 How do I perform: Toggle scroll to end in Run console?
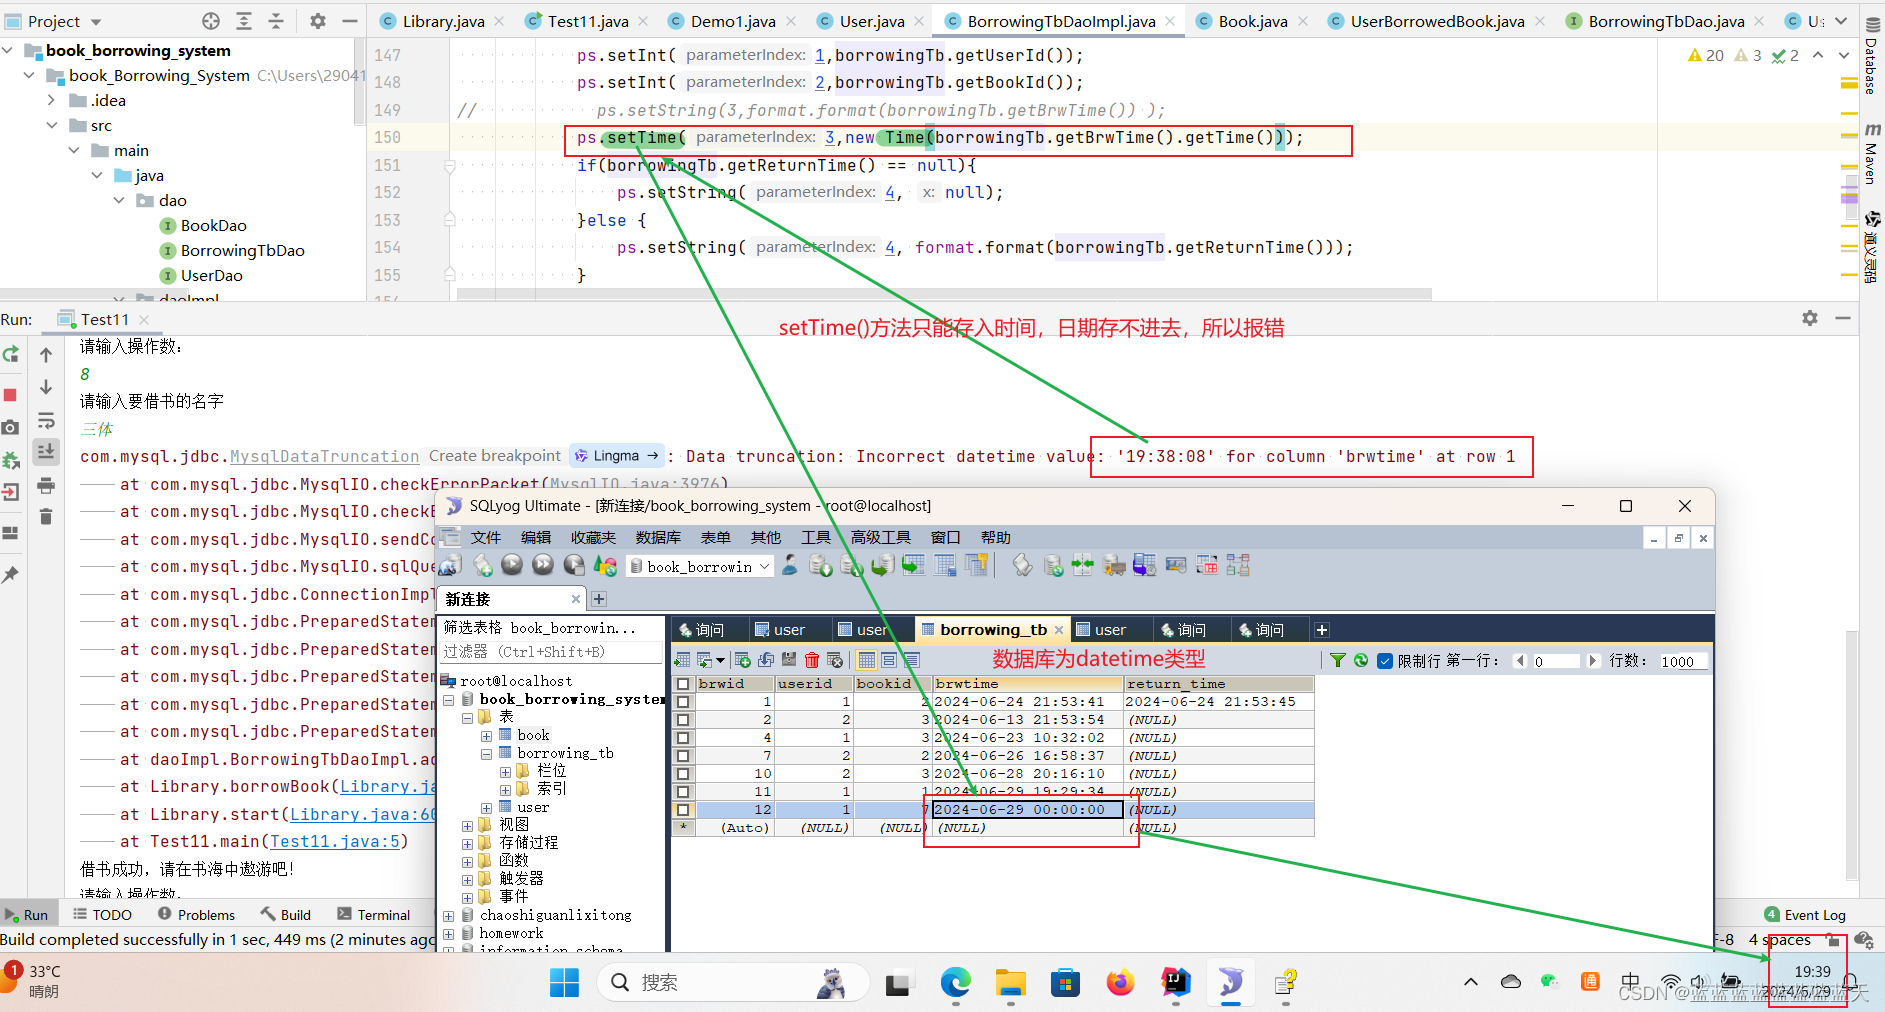click(x=46, y=452)
